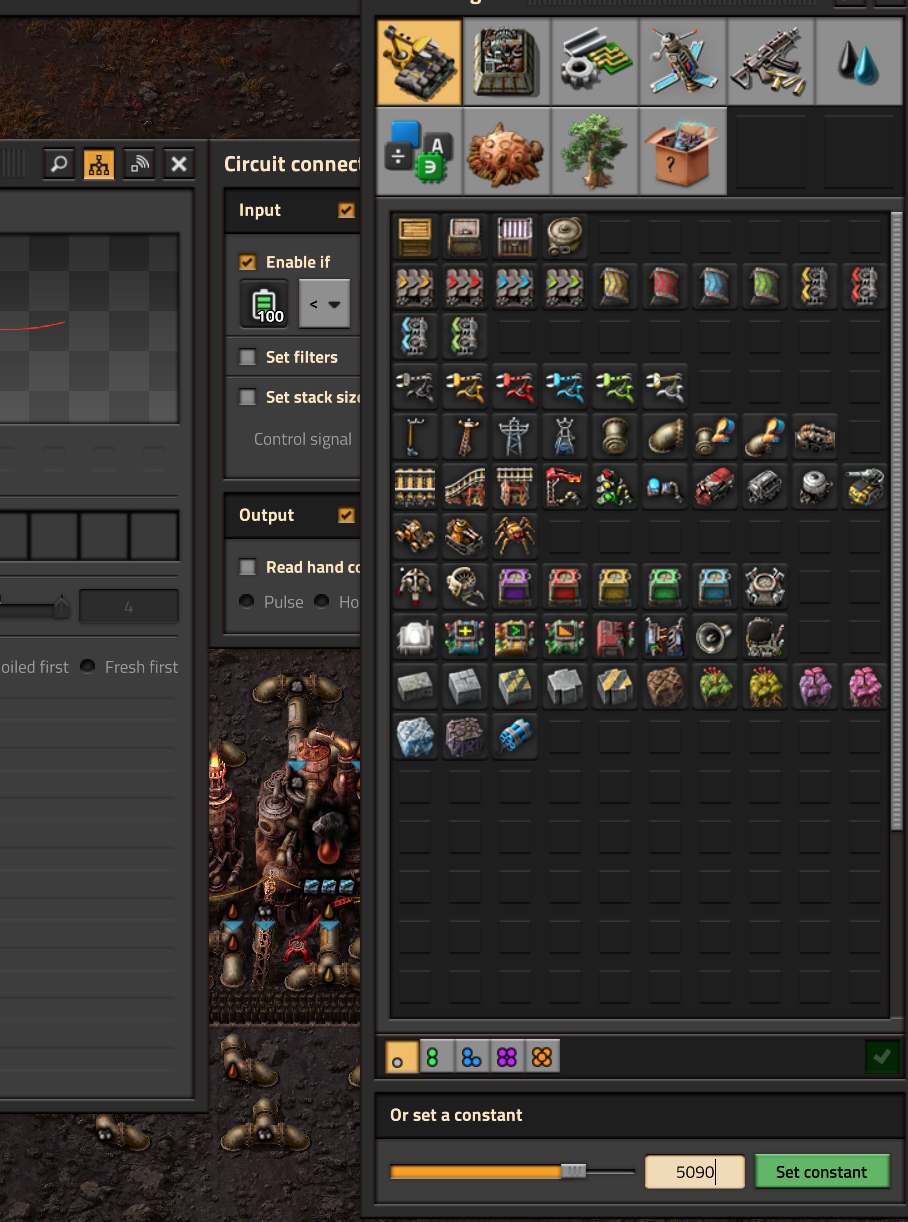The image size is (908, 1222).
Task: Select the substation item
Action: click(565, 437)
